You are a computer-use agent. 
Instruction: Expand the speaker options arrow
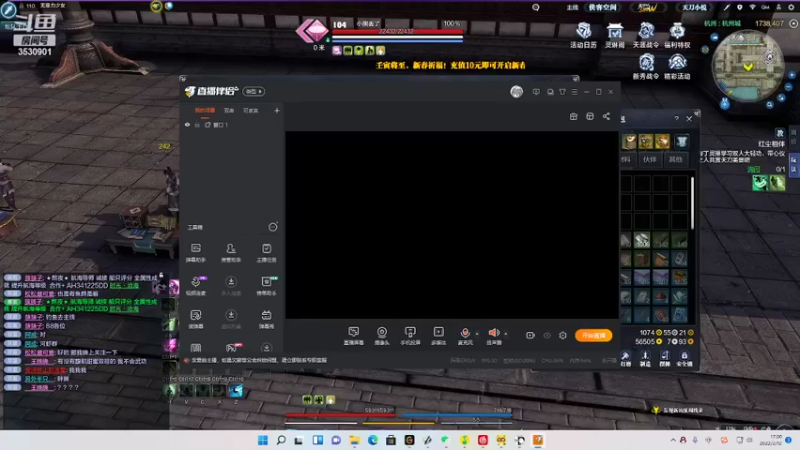[x=506, y=334]
